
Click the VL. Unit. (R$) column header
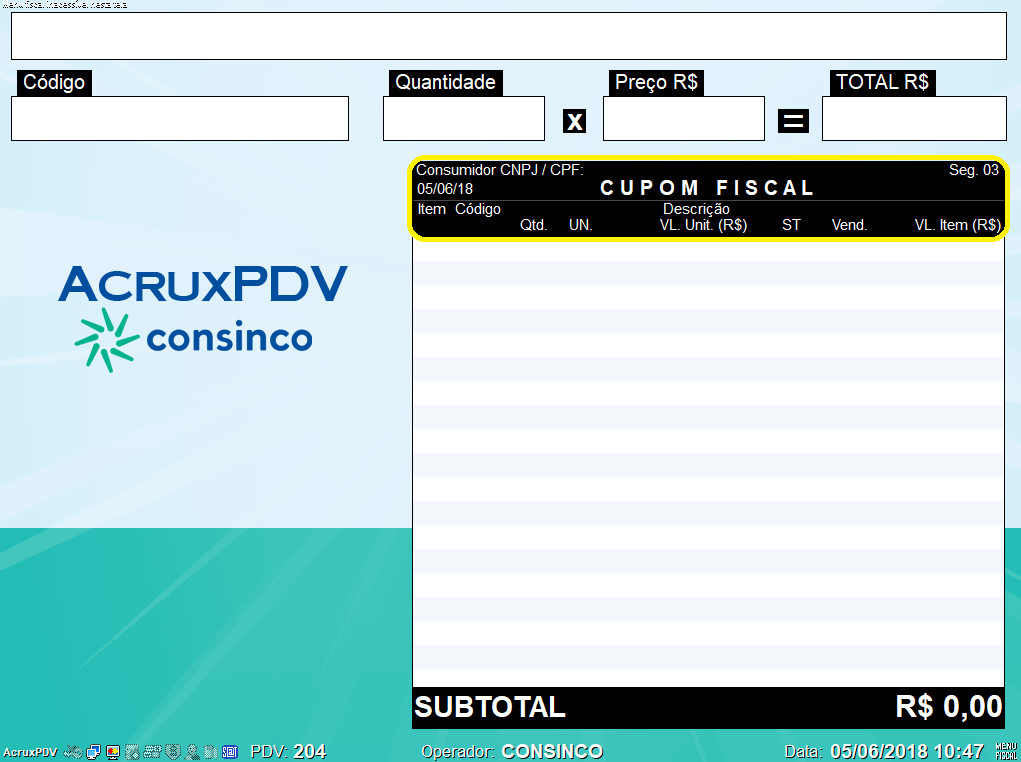(703, 225)
